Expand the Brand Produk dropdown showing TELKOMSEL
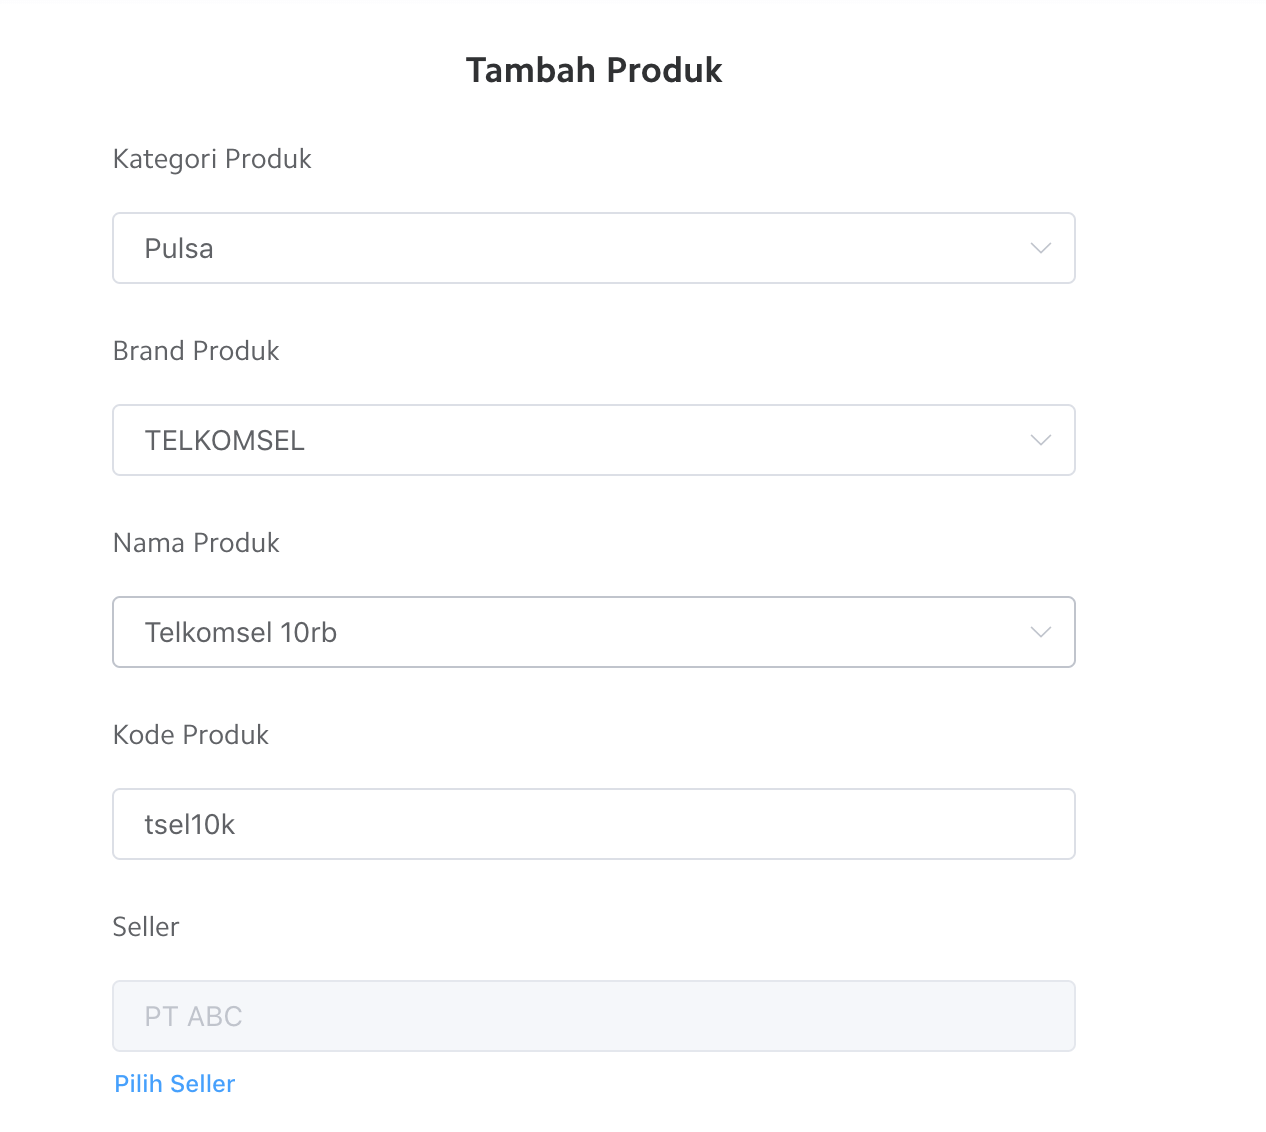The height and width of the screenshot is (1132, 1266). coord(593,440)
